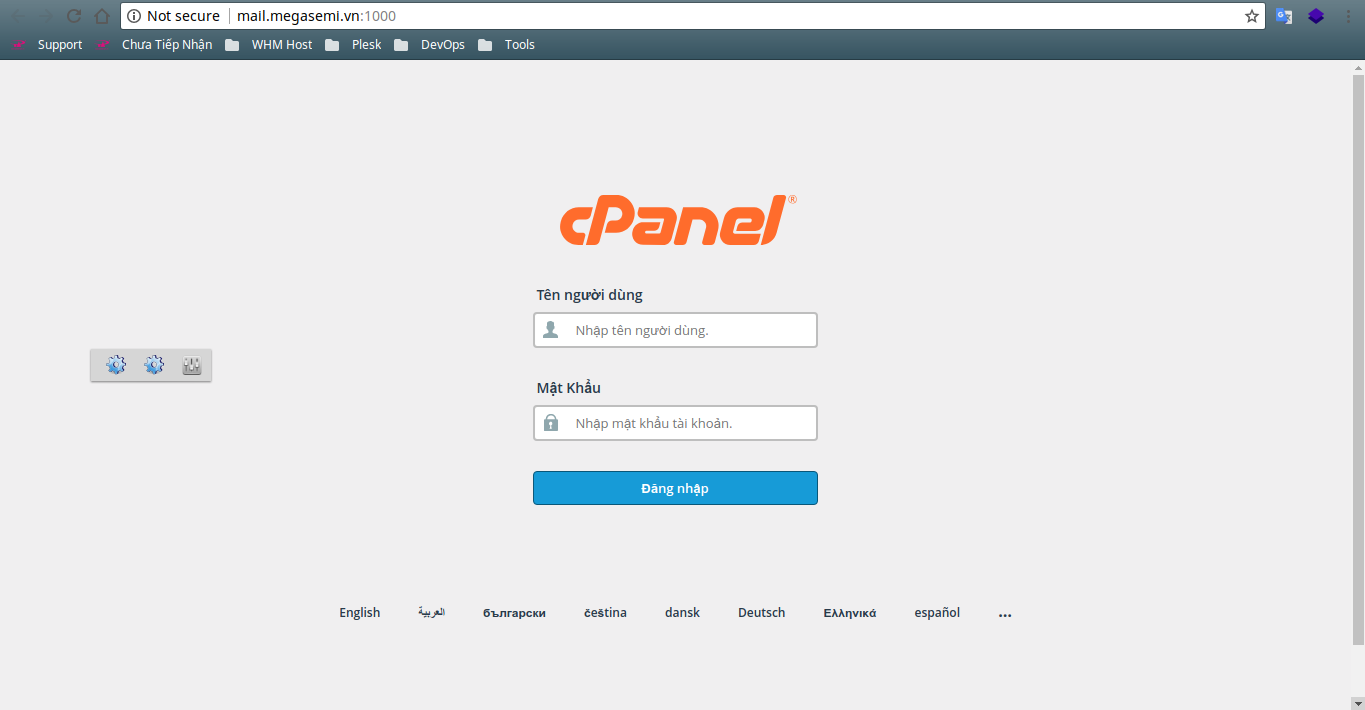This screenshot has height=710, width=1365.
Task: Click the Mật Khẩu label
Action: (569, 388)
